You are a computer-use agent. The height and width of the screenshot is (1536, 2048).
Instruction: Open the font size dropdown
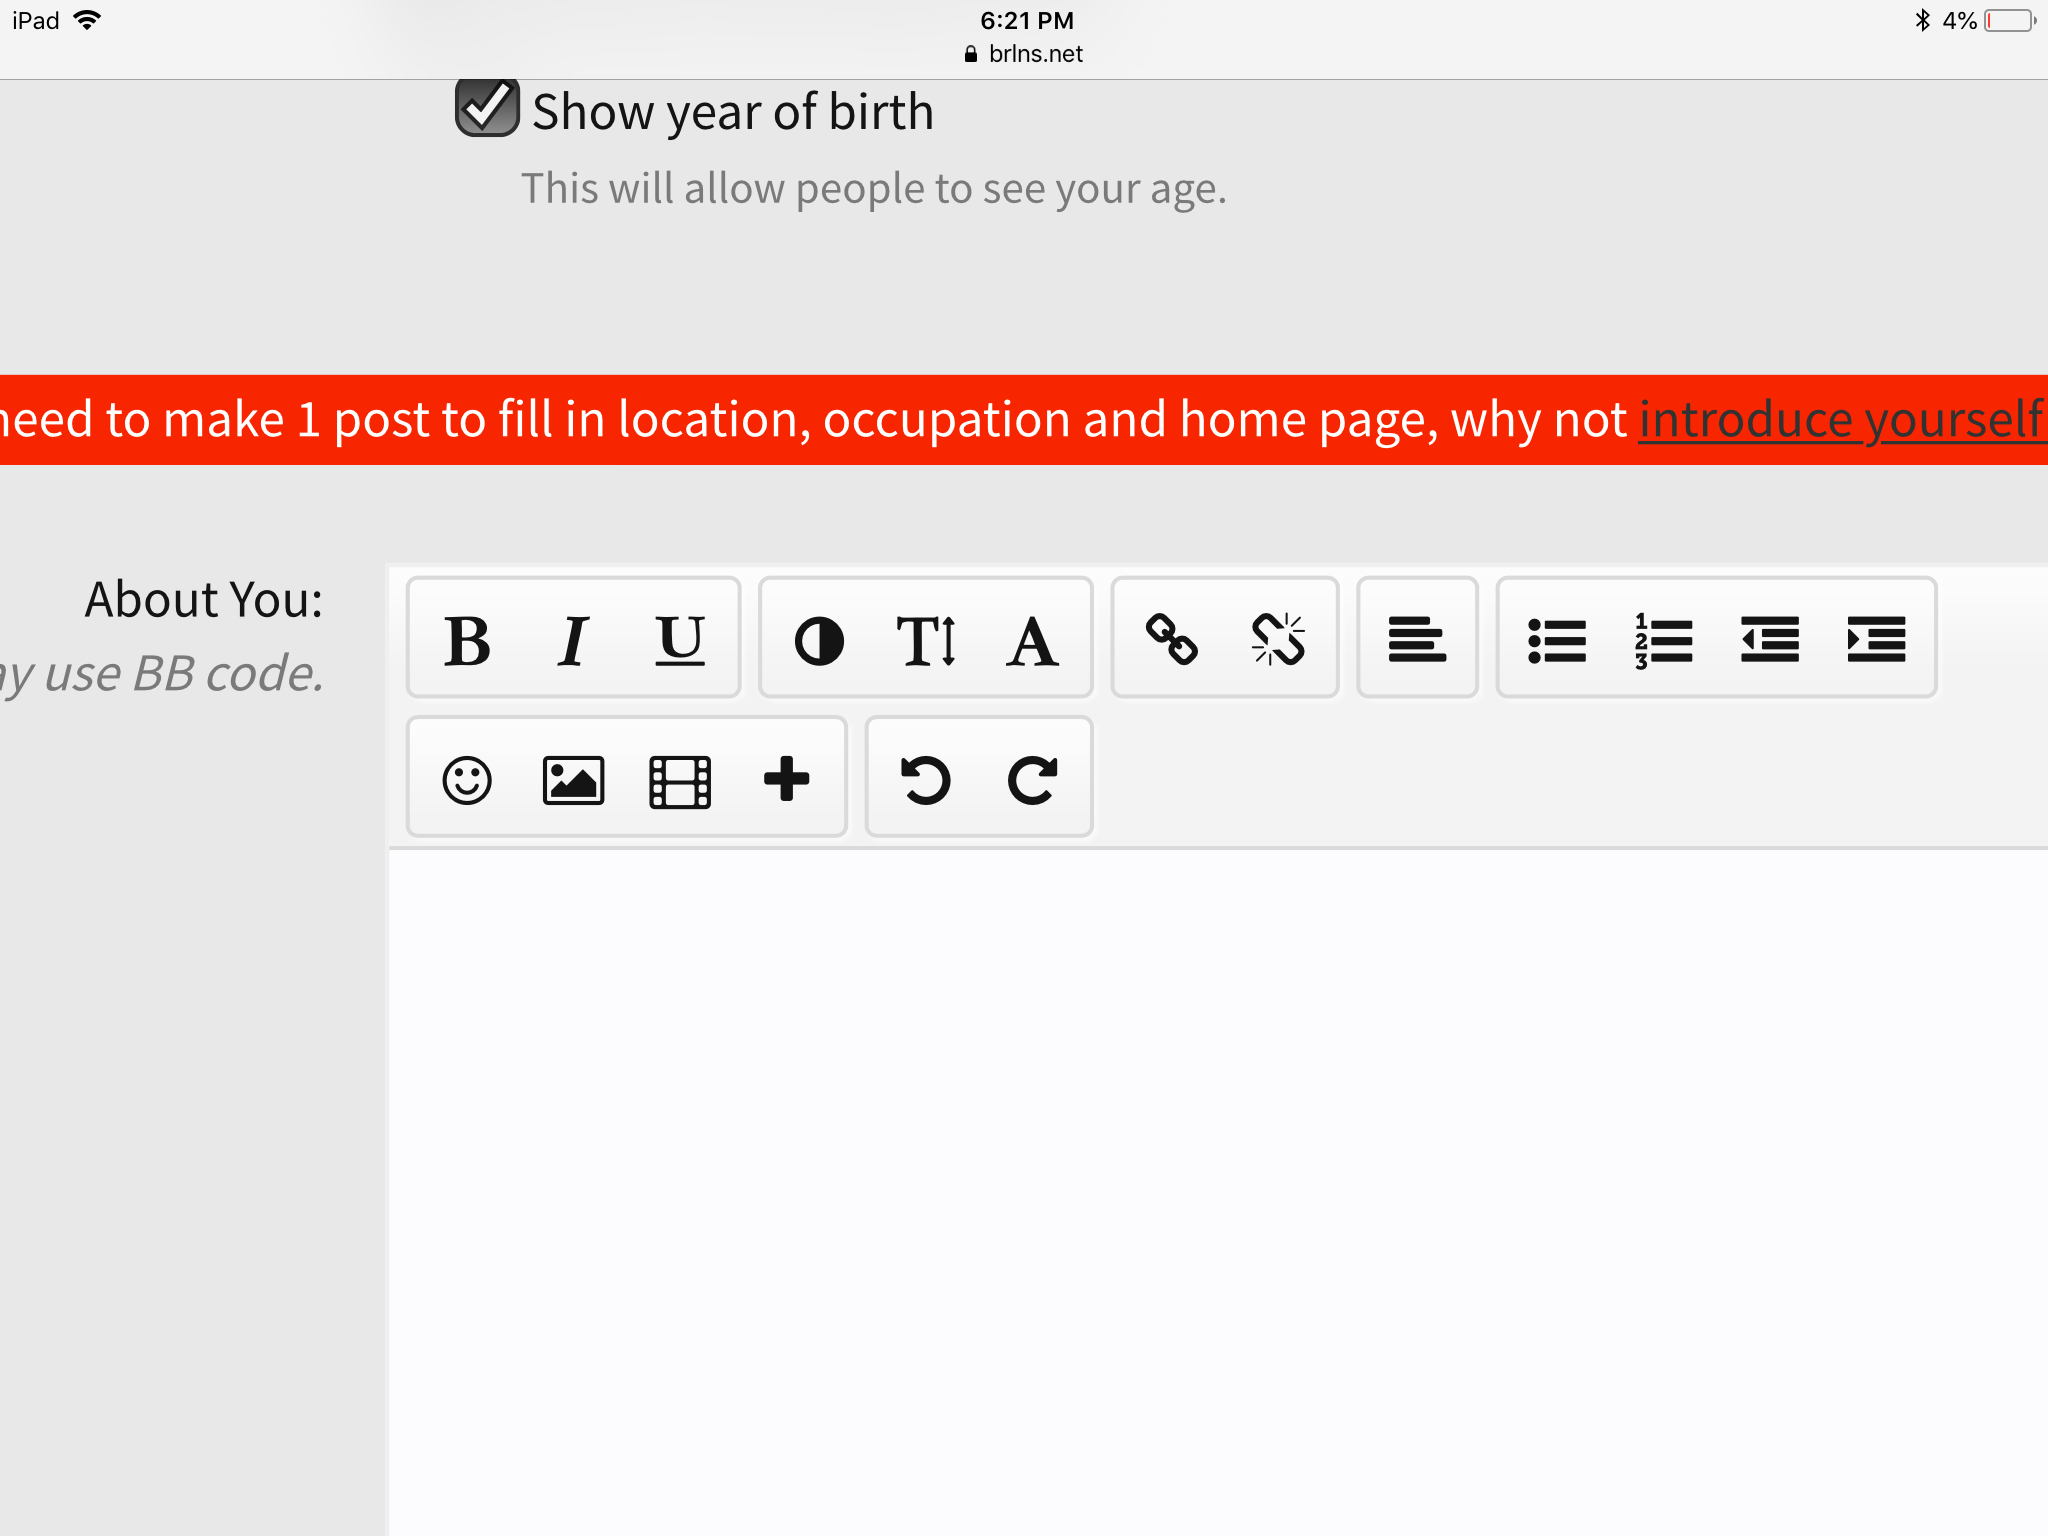point(926,640)
